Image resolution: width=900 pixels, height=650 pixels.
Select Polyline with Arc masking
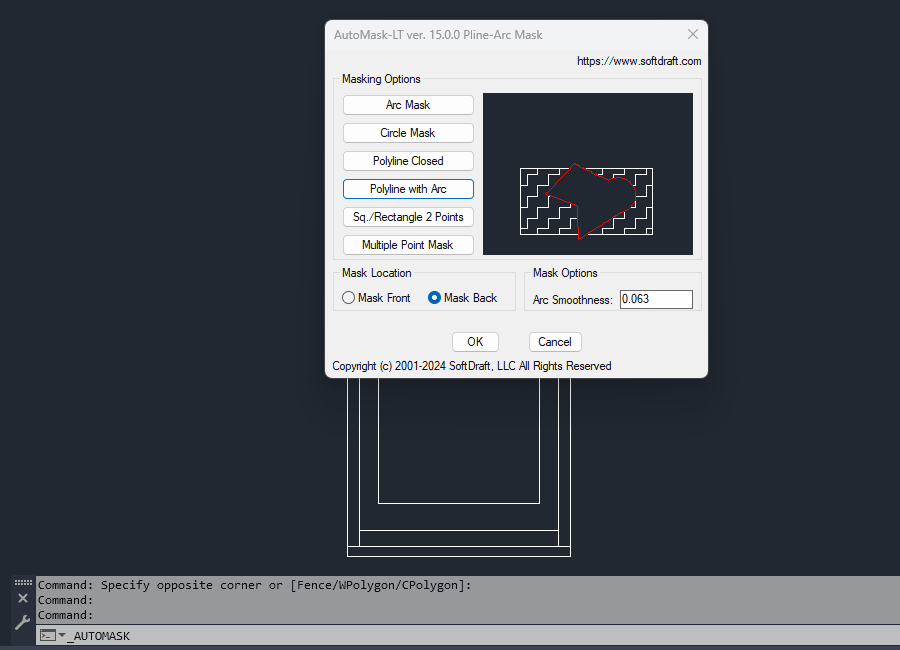407,188
